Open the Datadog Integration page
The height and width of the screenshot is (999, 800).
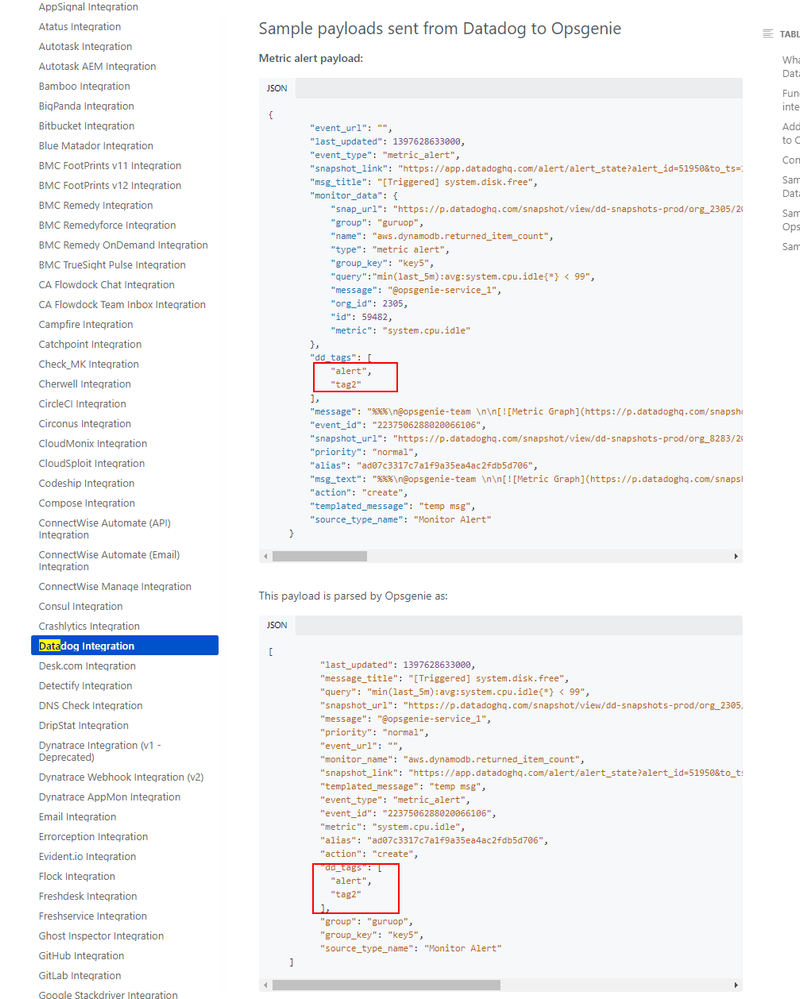tap(87, 645)
